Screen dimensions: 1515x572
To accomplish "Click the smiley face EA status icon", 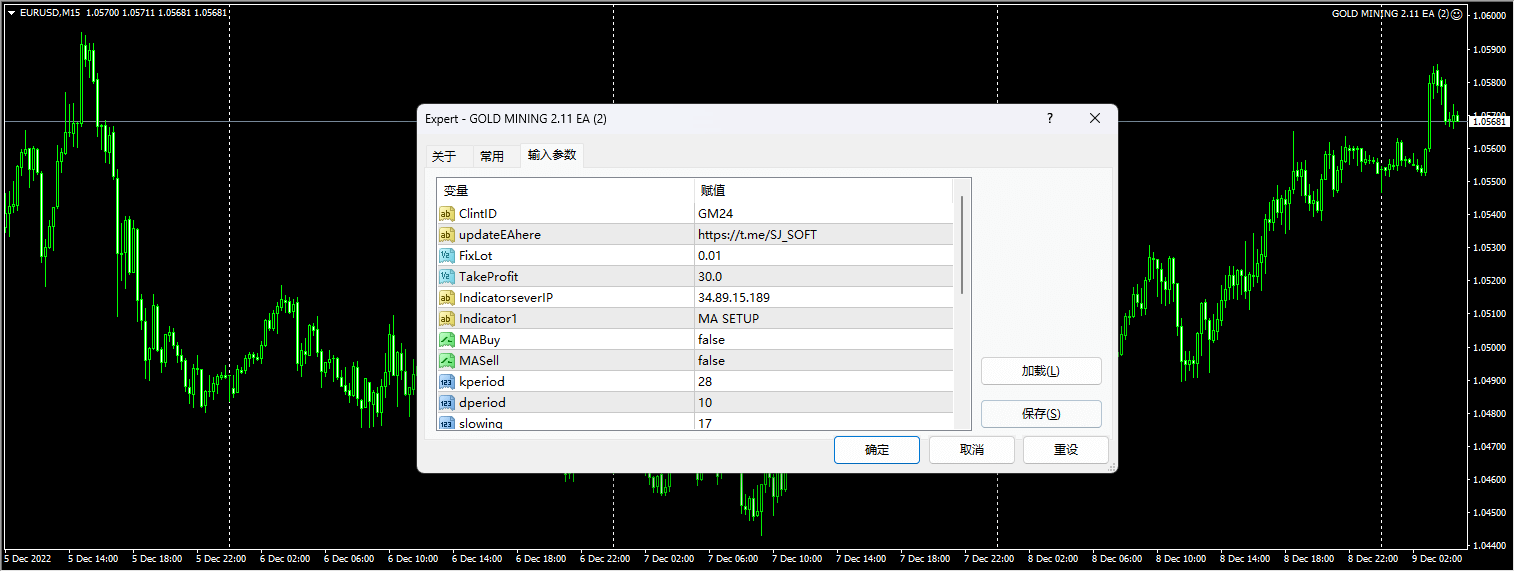I will point(1456,14).
